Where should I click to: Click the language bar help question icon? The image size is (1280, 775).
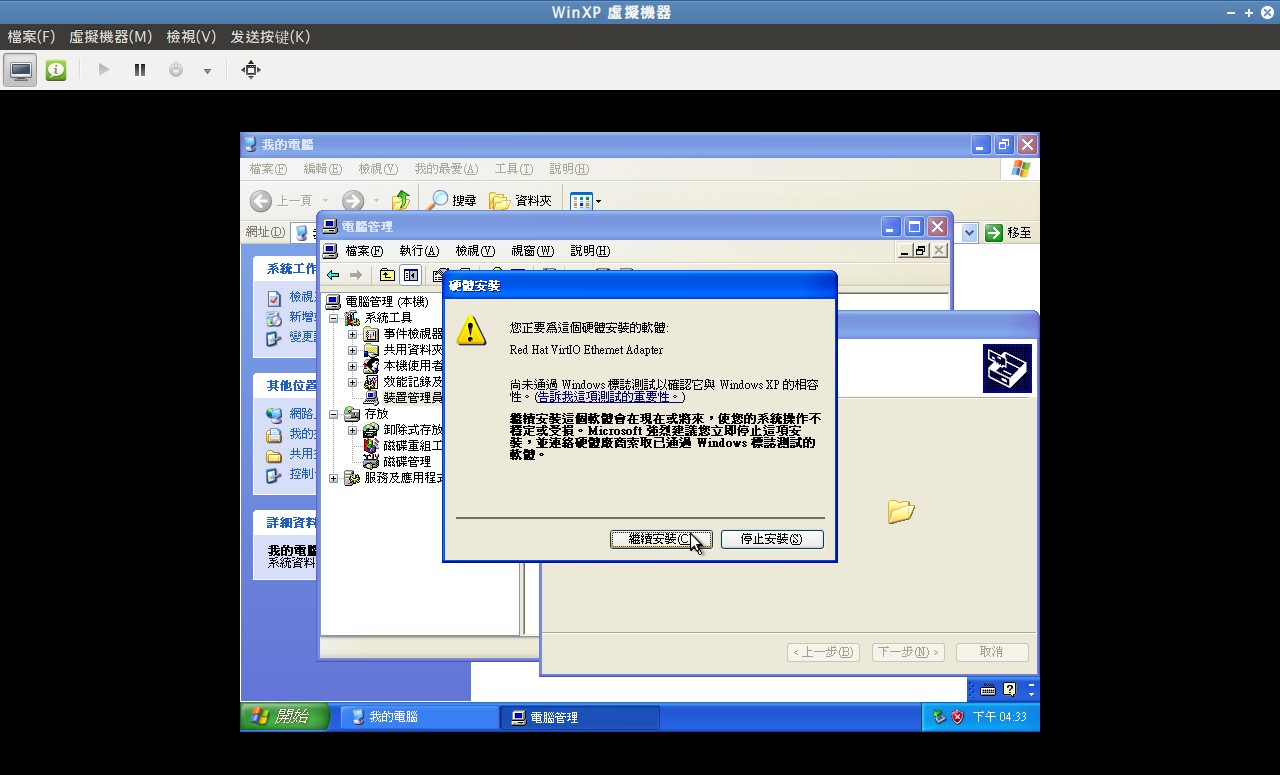[1010, 690]
